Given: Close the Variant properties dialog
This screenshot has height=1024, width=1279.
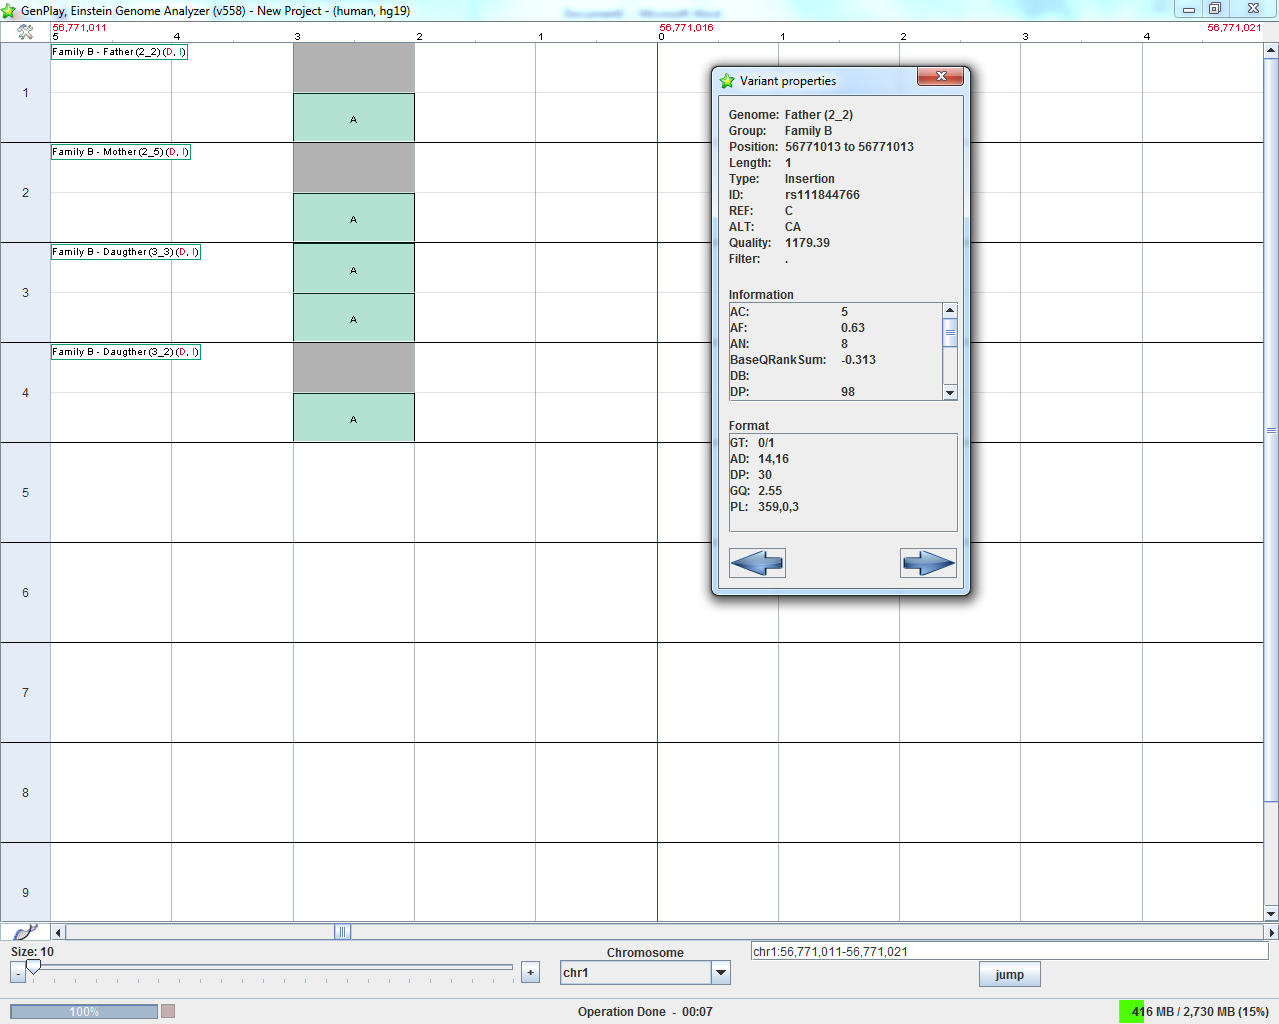Looking at the screenshot, I should [x=940, y=77].
